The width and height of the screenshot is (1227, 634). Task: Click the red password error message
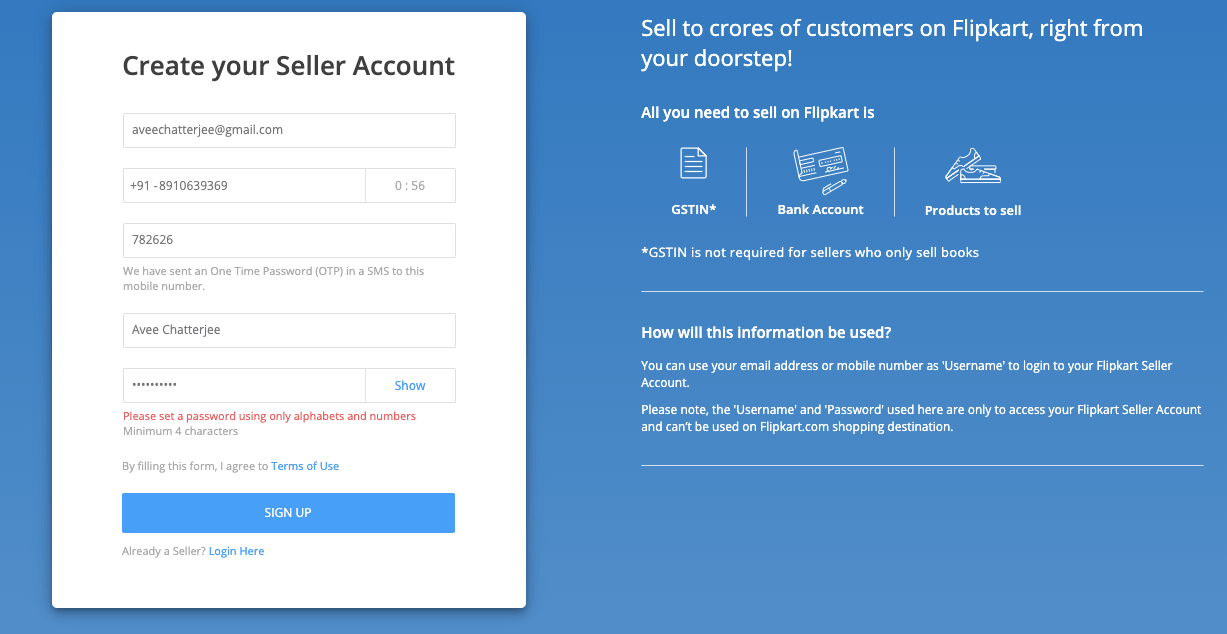point(269,416)
